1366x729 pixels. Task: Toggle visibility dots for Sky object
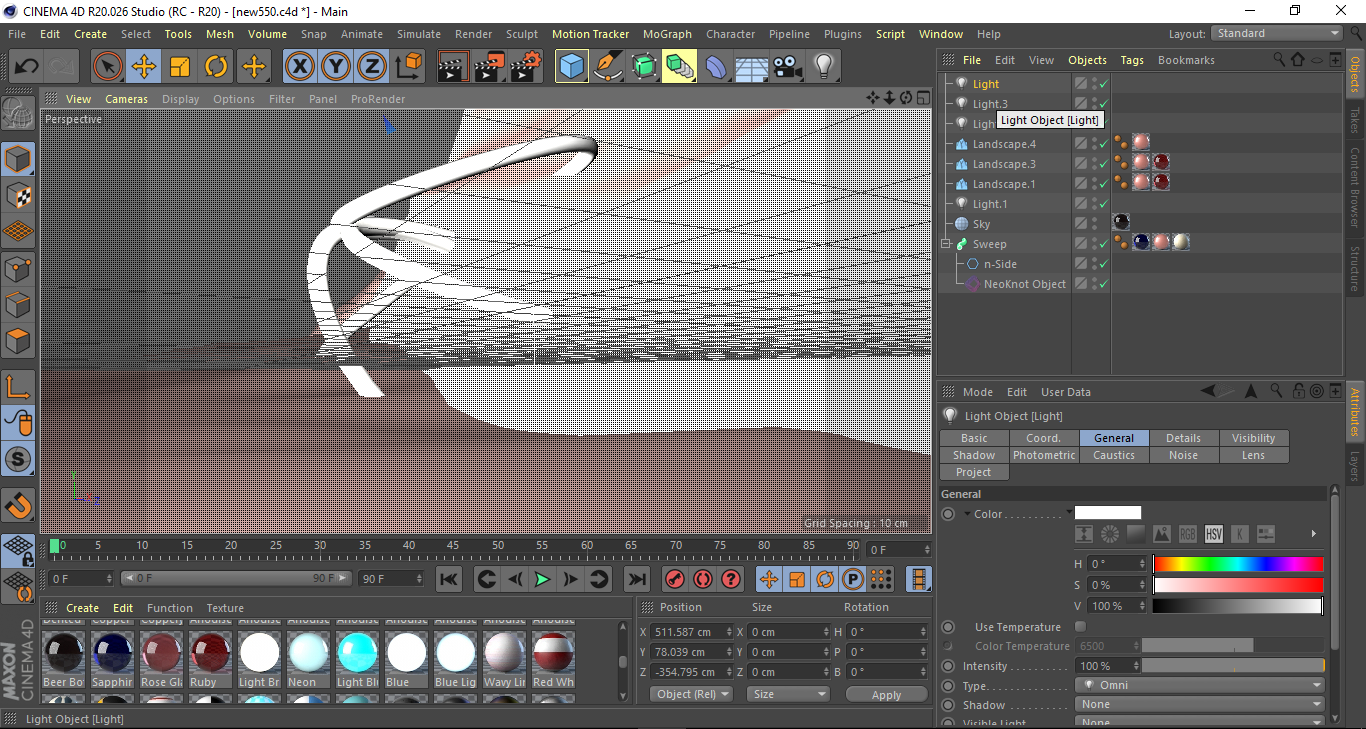[x=1094, y=224]
